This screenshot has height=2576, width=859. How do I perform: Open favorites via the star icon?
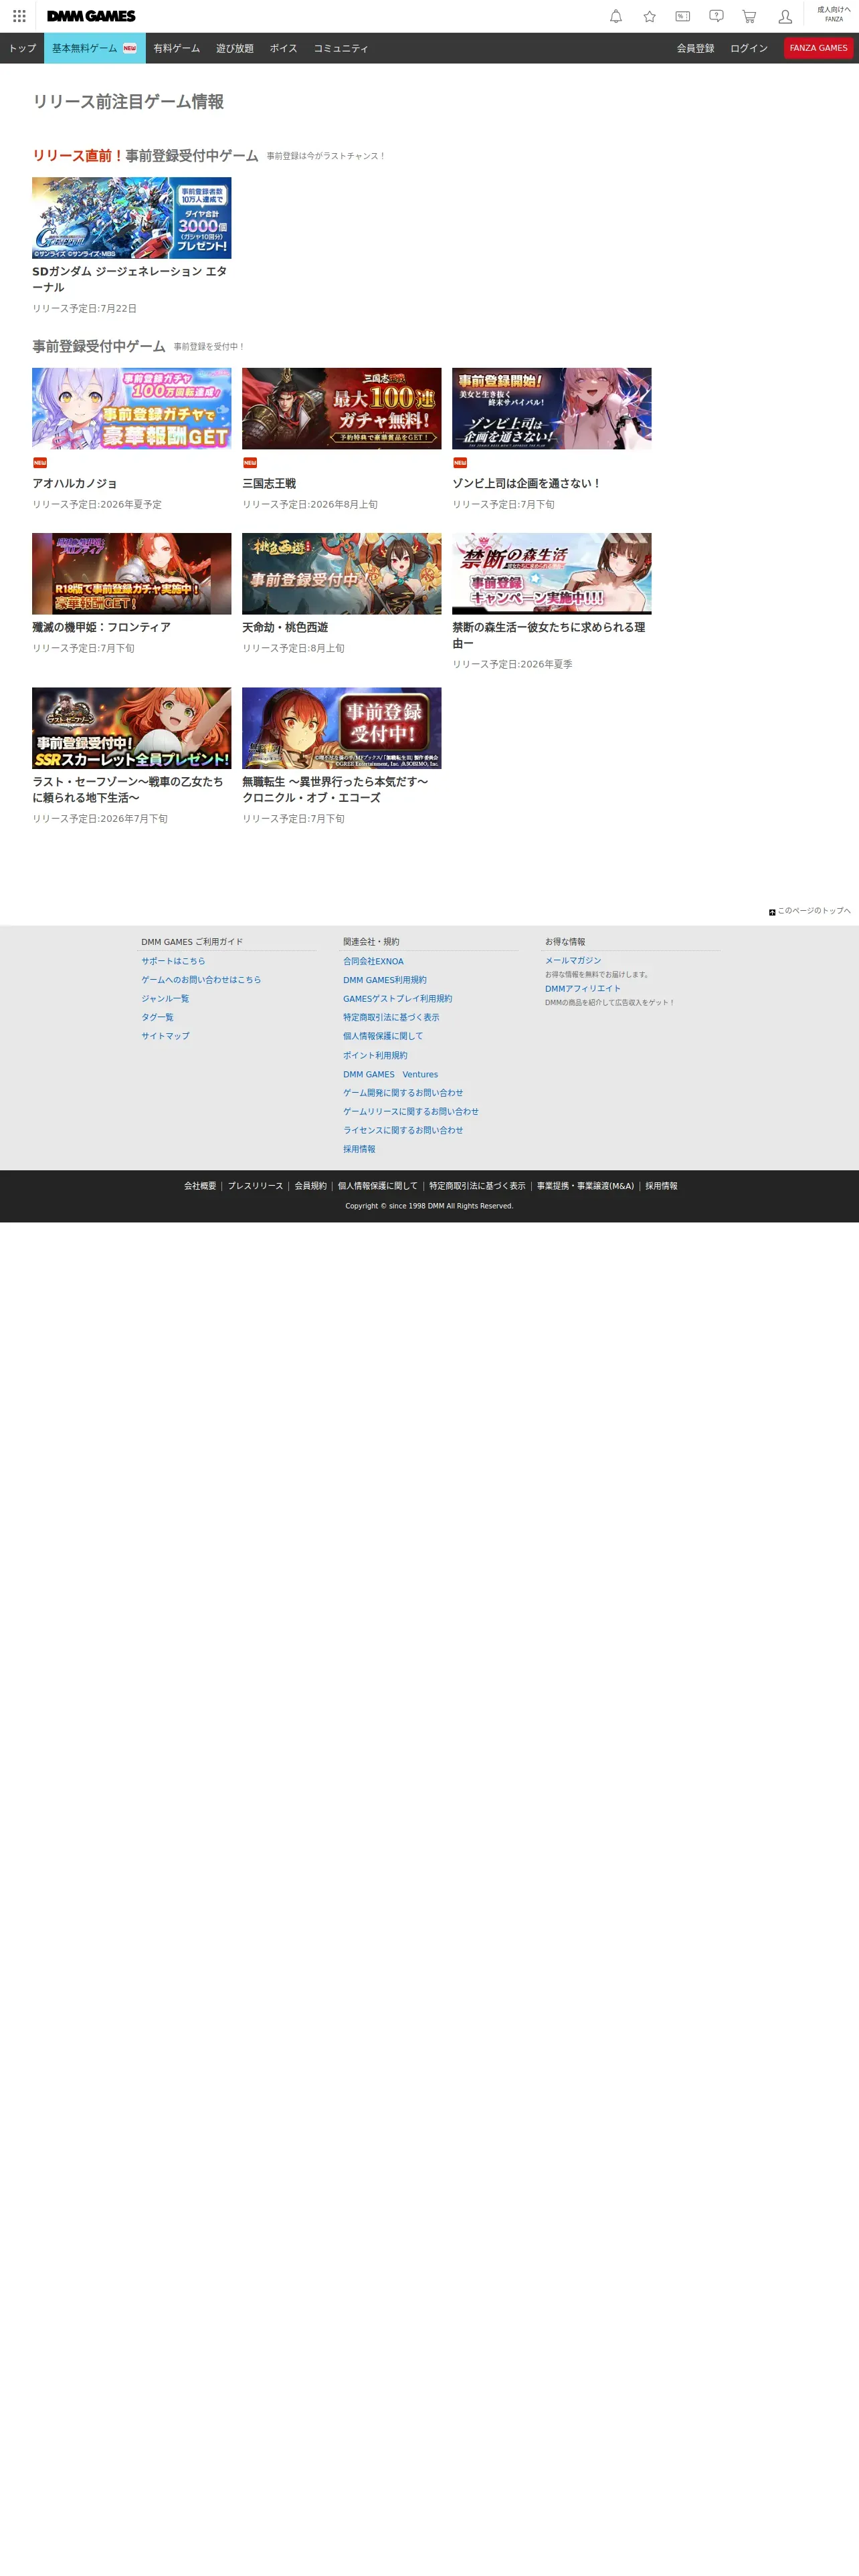click(650, 16)
